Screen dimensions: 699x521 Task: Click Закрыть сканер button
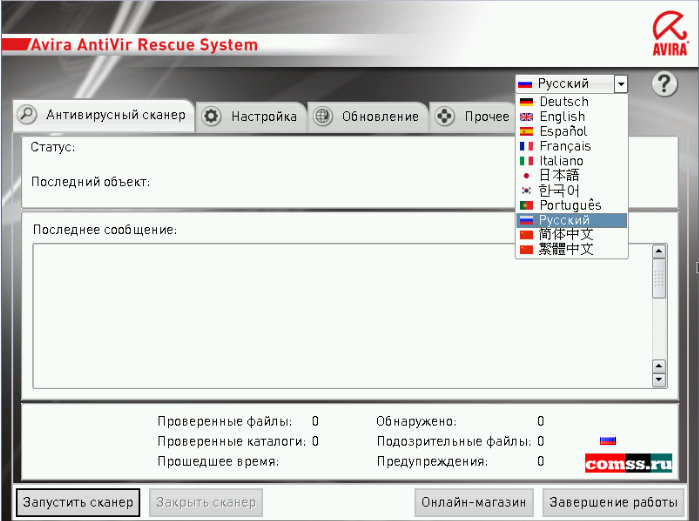[206, 502]
